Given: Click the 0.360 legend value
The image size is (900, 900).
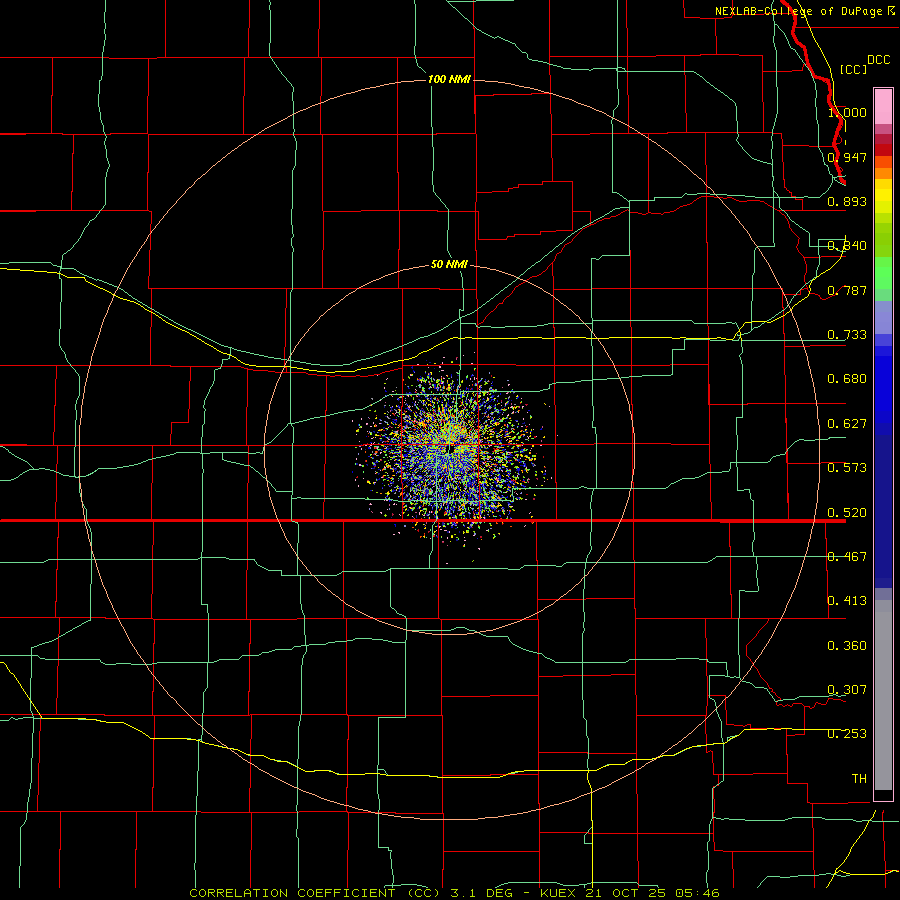Looking at the screenshot, I should pyautogui.click(x=847, y=646).
